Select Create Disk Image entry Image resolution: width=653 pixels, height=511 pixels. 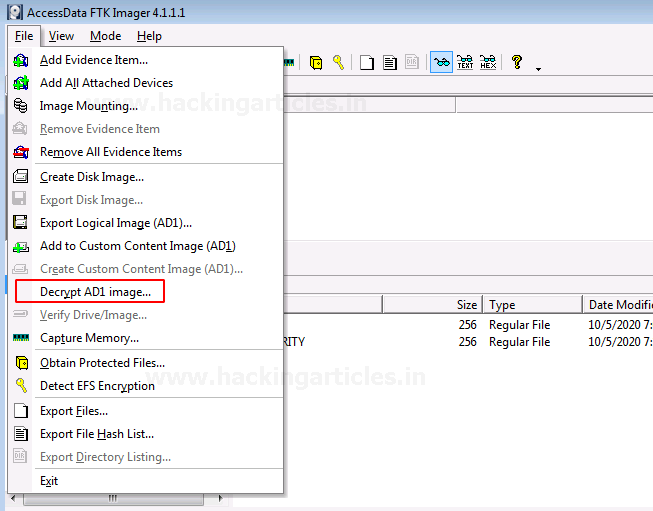(x=145, y=177)
